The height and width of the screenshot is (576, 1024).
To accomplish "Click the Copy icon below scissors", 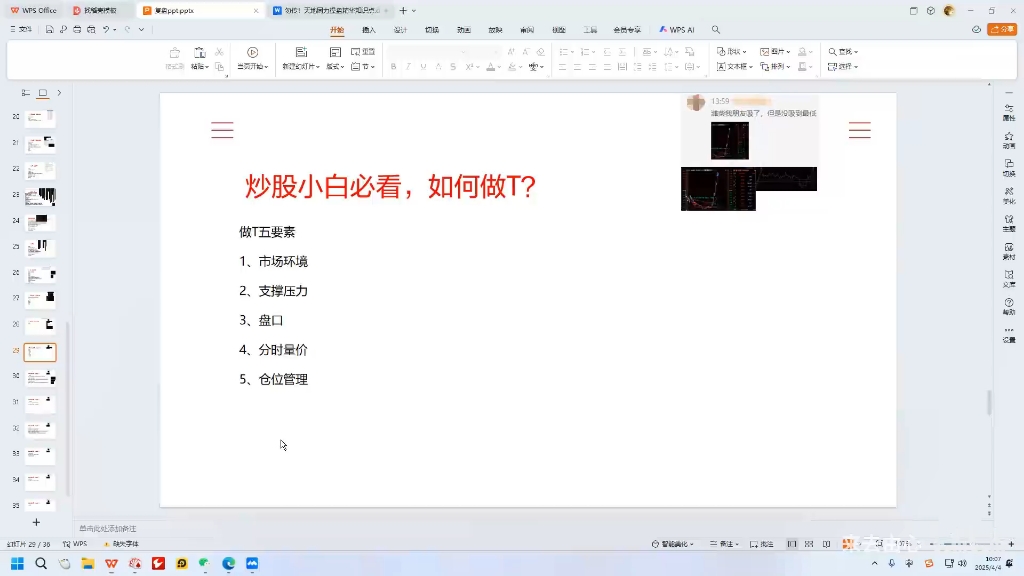I will click(x=219, y=67).
